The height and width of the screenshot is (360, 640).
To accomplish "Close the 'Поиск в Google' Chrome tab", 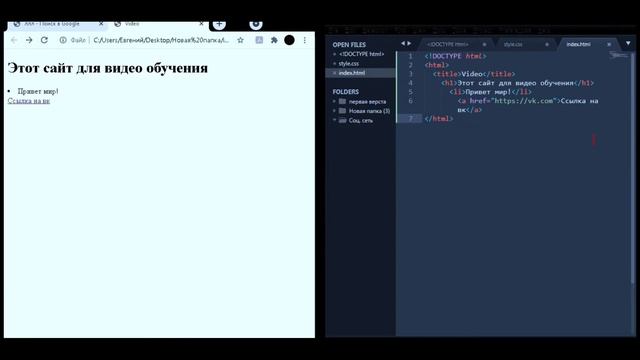I will pyautogui.click(x=101, y=24).
